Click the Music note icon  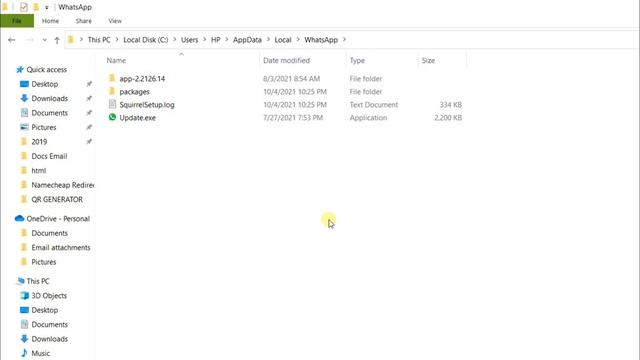point(24,353)
